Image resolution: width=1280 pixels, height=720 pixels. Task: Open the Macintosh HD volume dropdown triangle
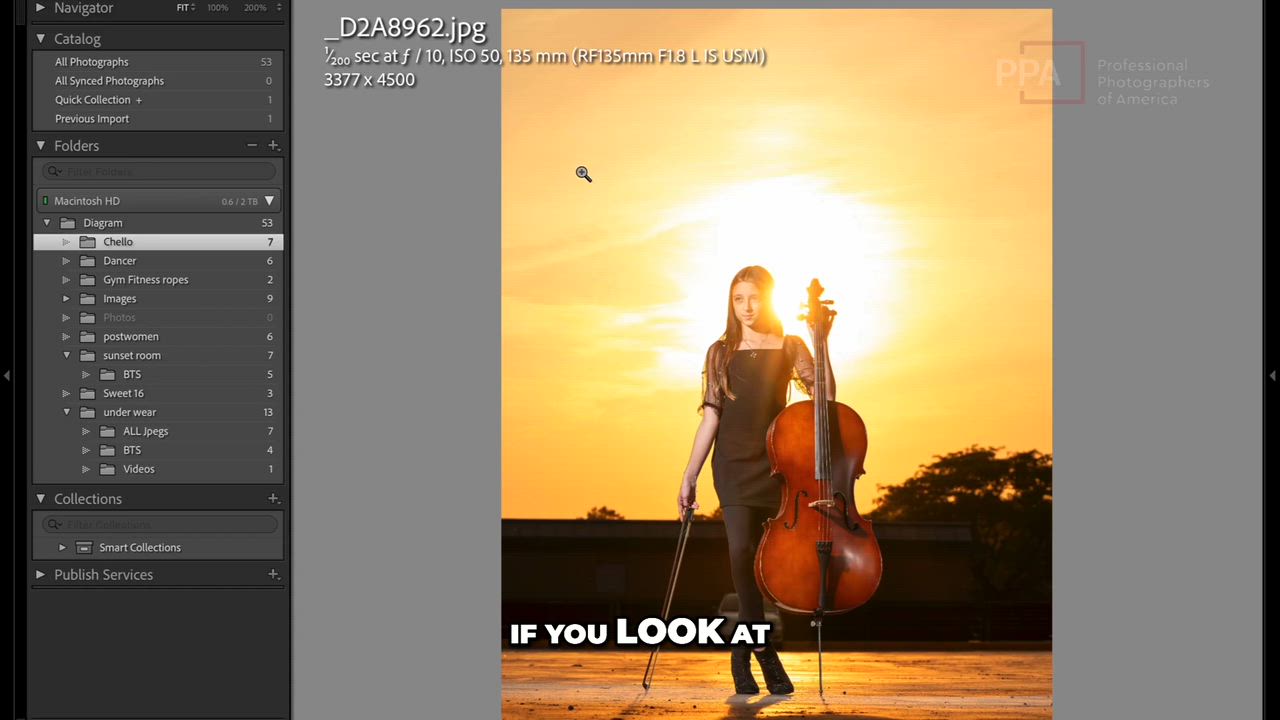coord(269,201)
